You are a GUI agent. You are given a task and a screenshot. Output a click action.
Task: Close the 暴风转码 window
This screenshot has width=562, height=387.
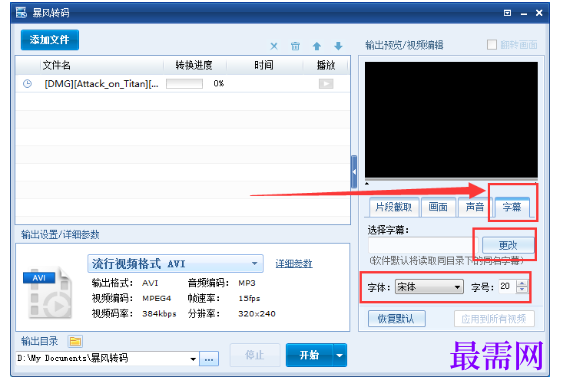pyautogui.click(x=539, y=13)
